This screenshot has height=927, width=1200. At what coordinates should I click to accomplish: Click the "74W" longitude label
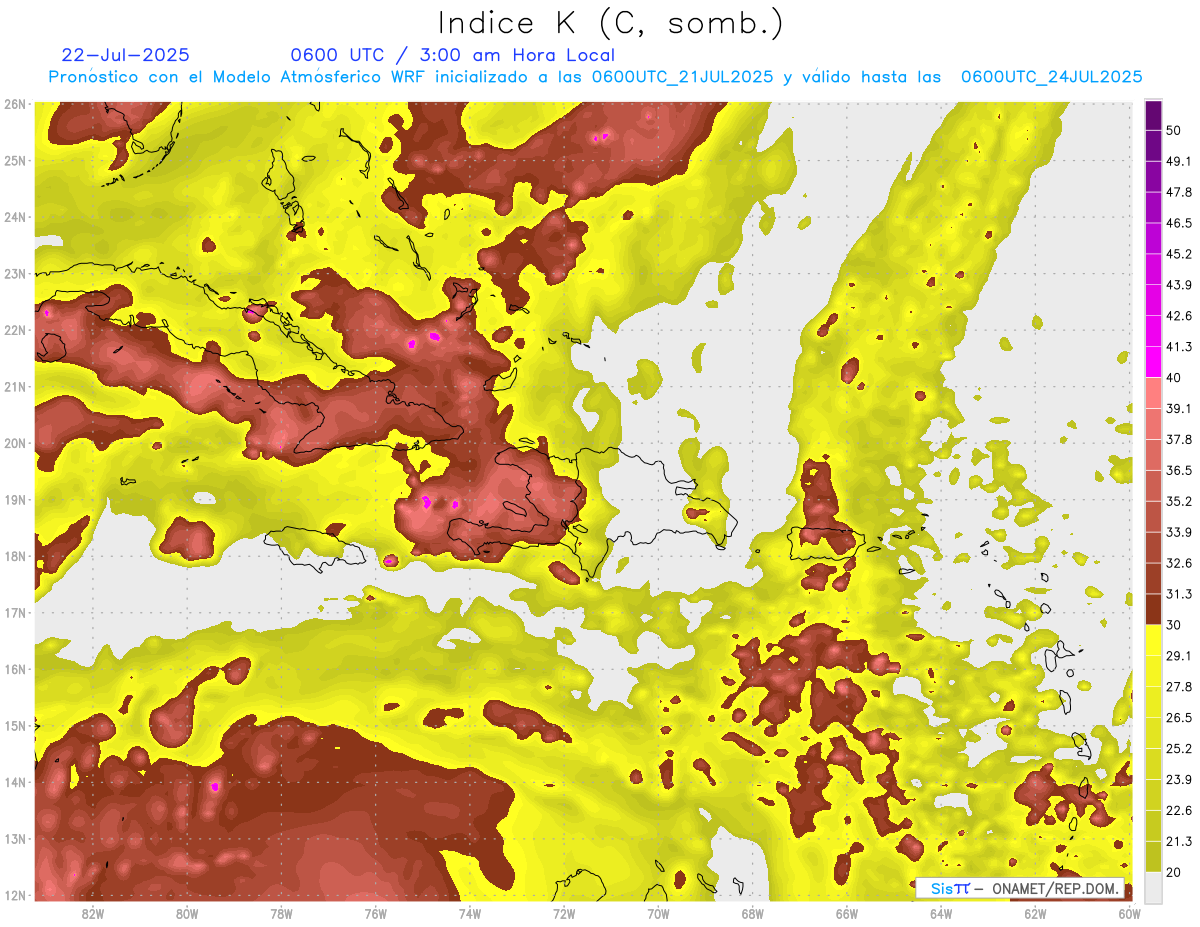click(469, 913)
